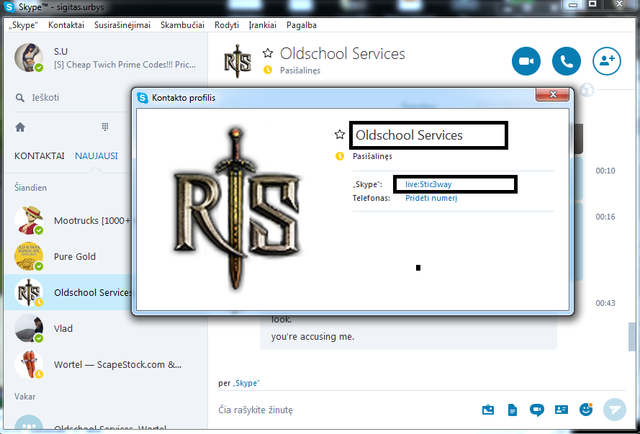Click the Šiandien group heading

click(x=31, y=188)
